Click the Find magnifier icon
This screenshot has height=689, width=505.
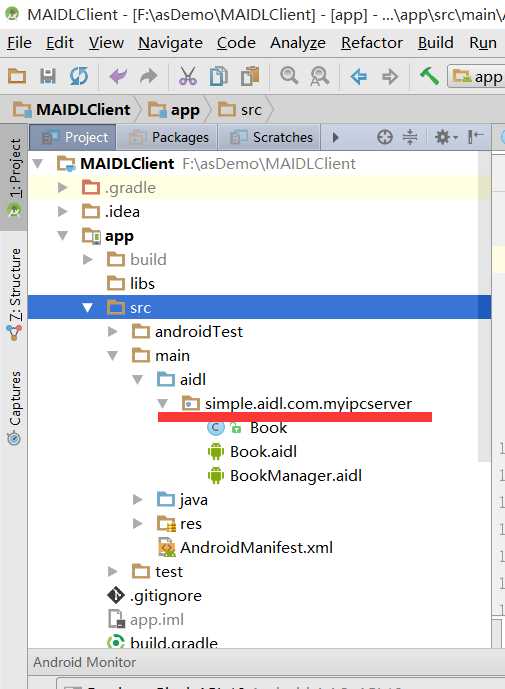coord(289,76)
